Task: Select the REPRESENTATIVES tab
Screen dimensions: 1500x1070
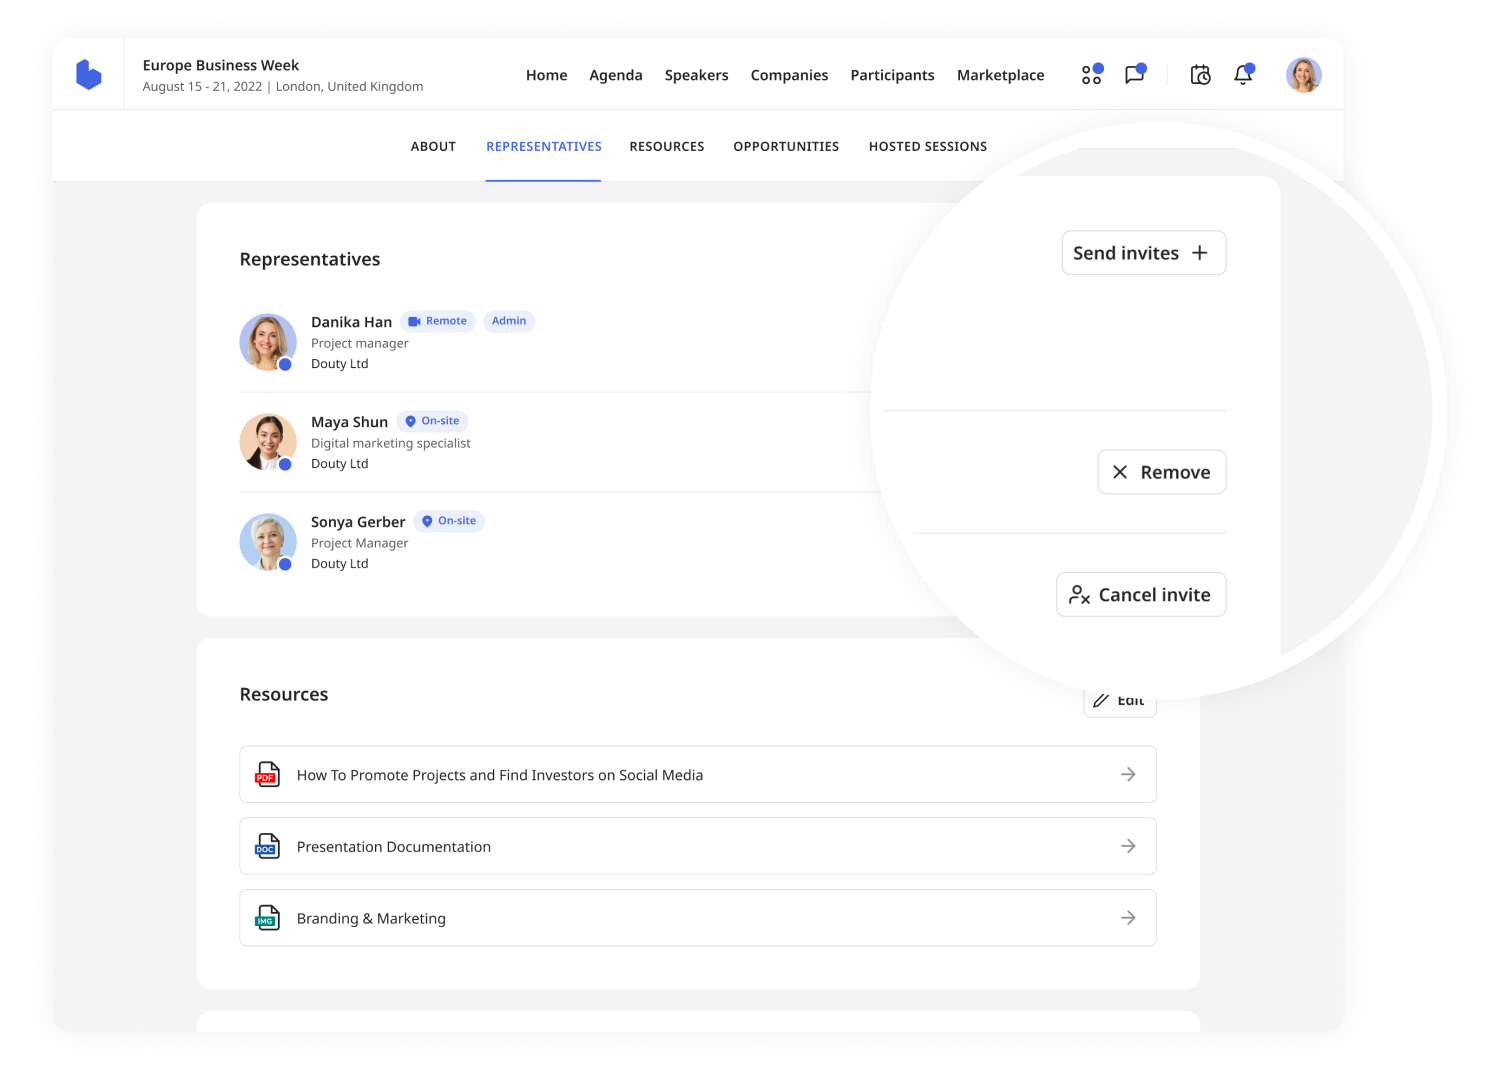Action: [544, 146]
